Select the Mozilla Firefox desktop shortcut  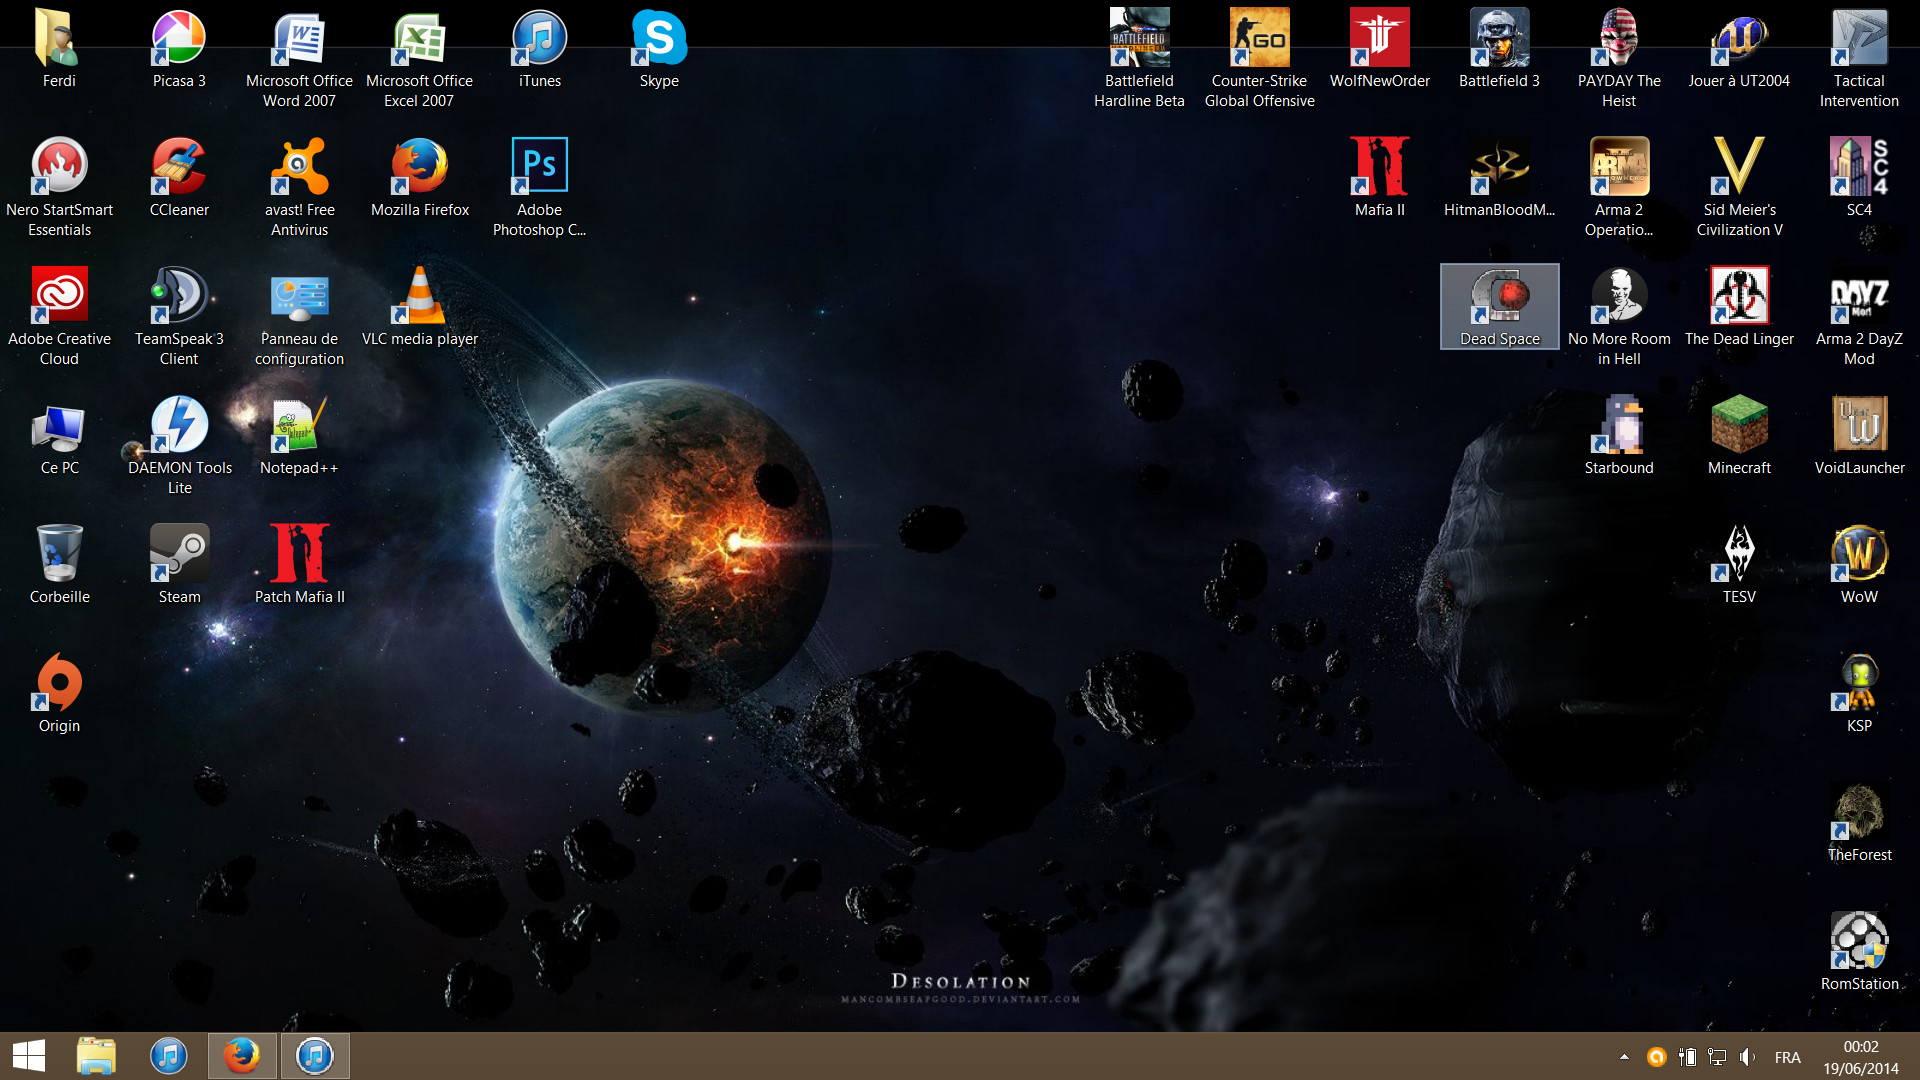419,178
